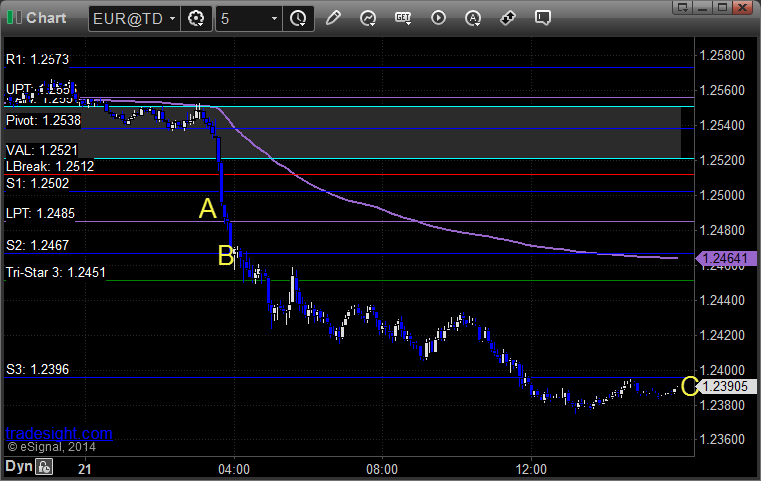Click the yellow A annotation on chart
Viewport: 761px width, 481px height.
tap(208, 209)
